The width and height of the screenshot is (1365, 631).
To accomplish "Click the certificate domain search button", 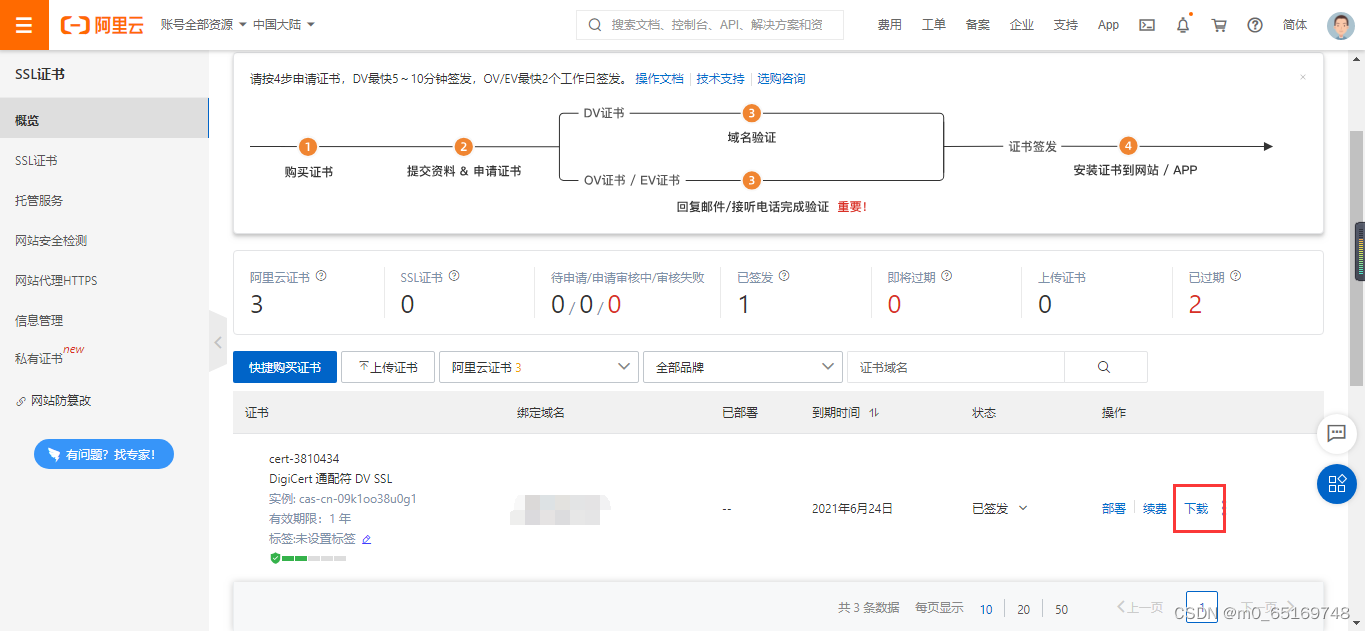I will coord(1105,367).
